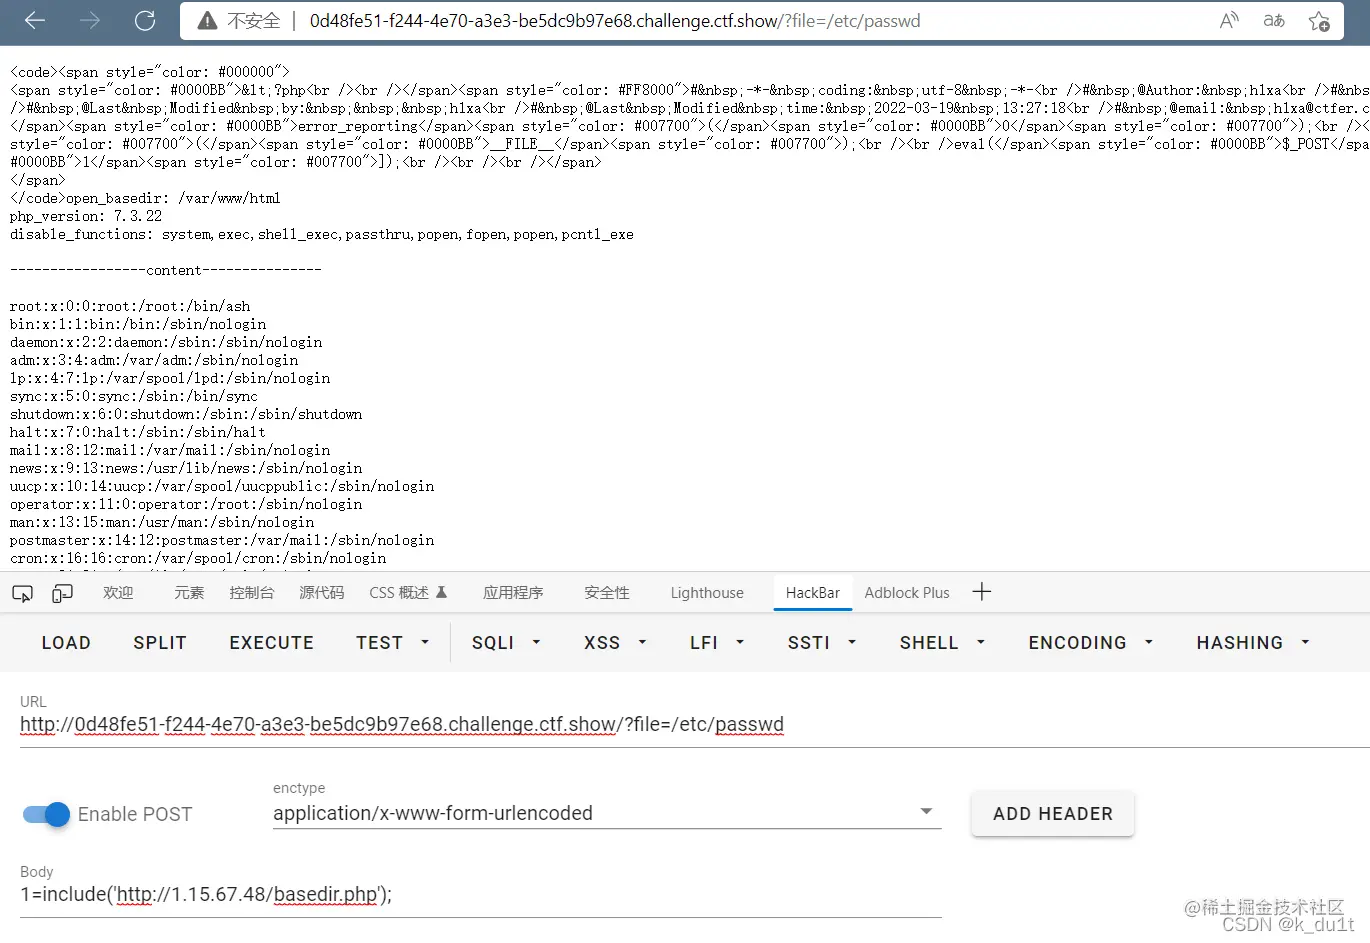Click the man:x:13:15 passwd line
Viewport: 1370px width, 943px height.
click(162, 522)
